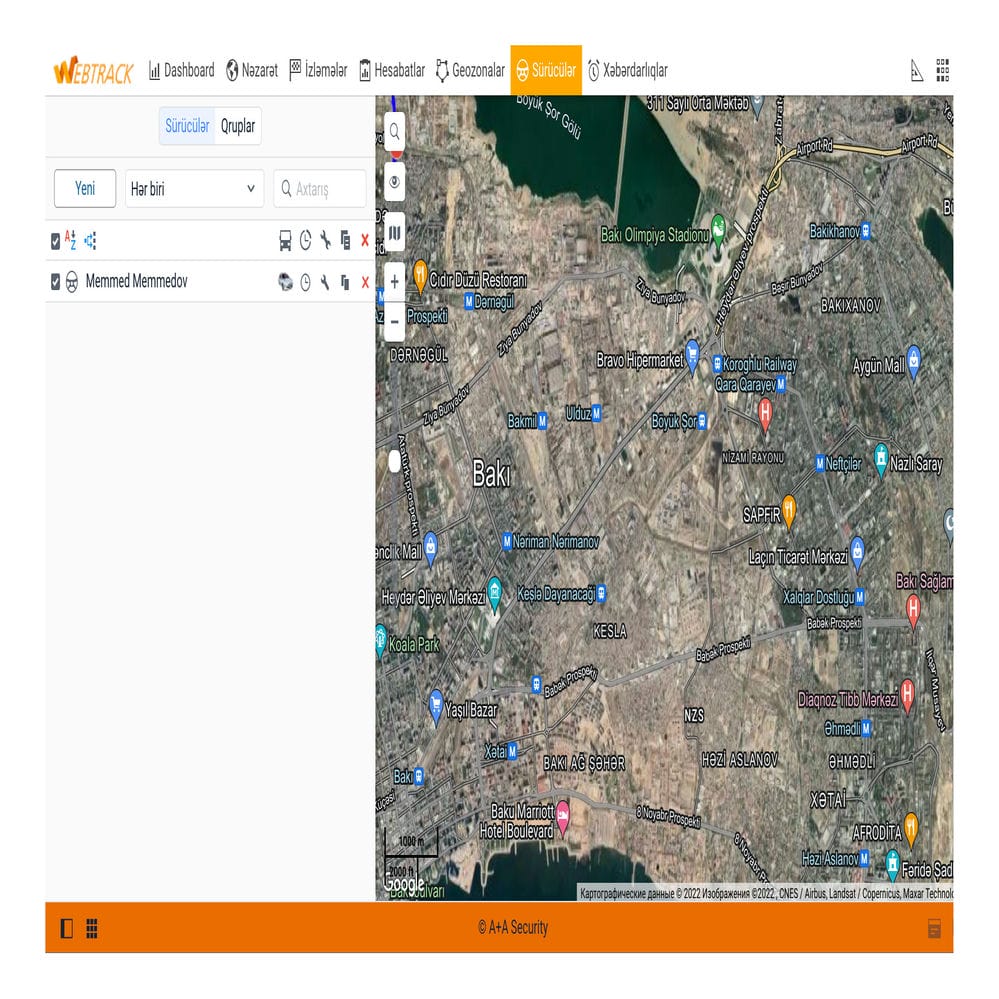Open the apps grid menu at top right
Screen dimensions: 999x999
(x=942, y=70)
